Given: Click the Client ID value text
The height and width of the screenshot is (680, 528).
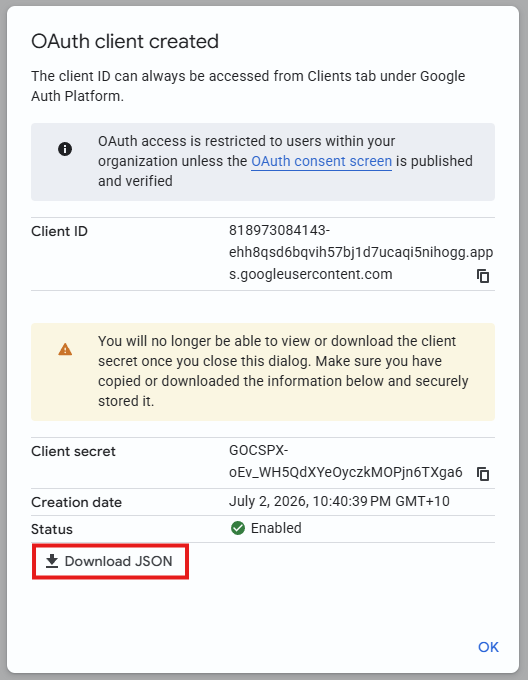Looking at the screenshot, I should coord(361,252).
